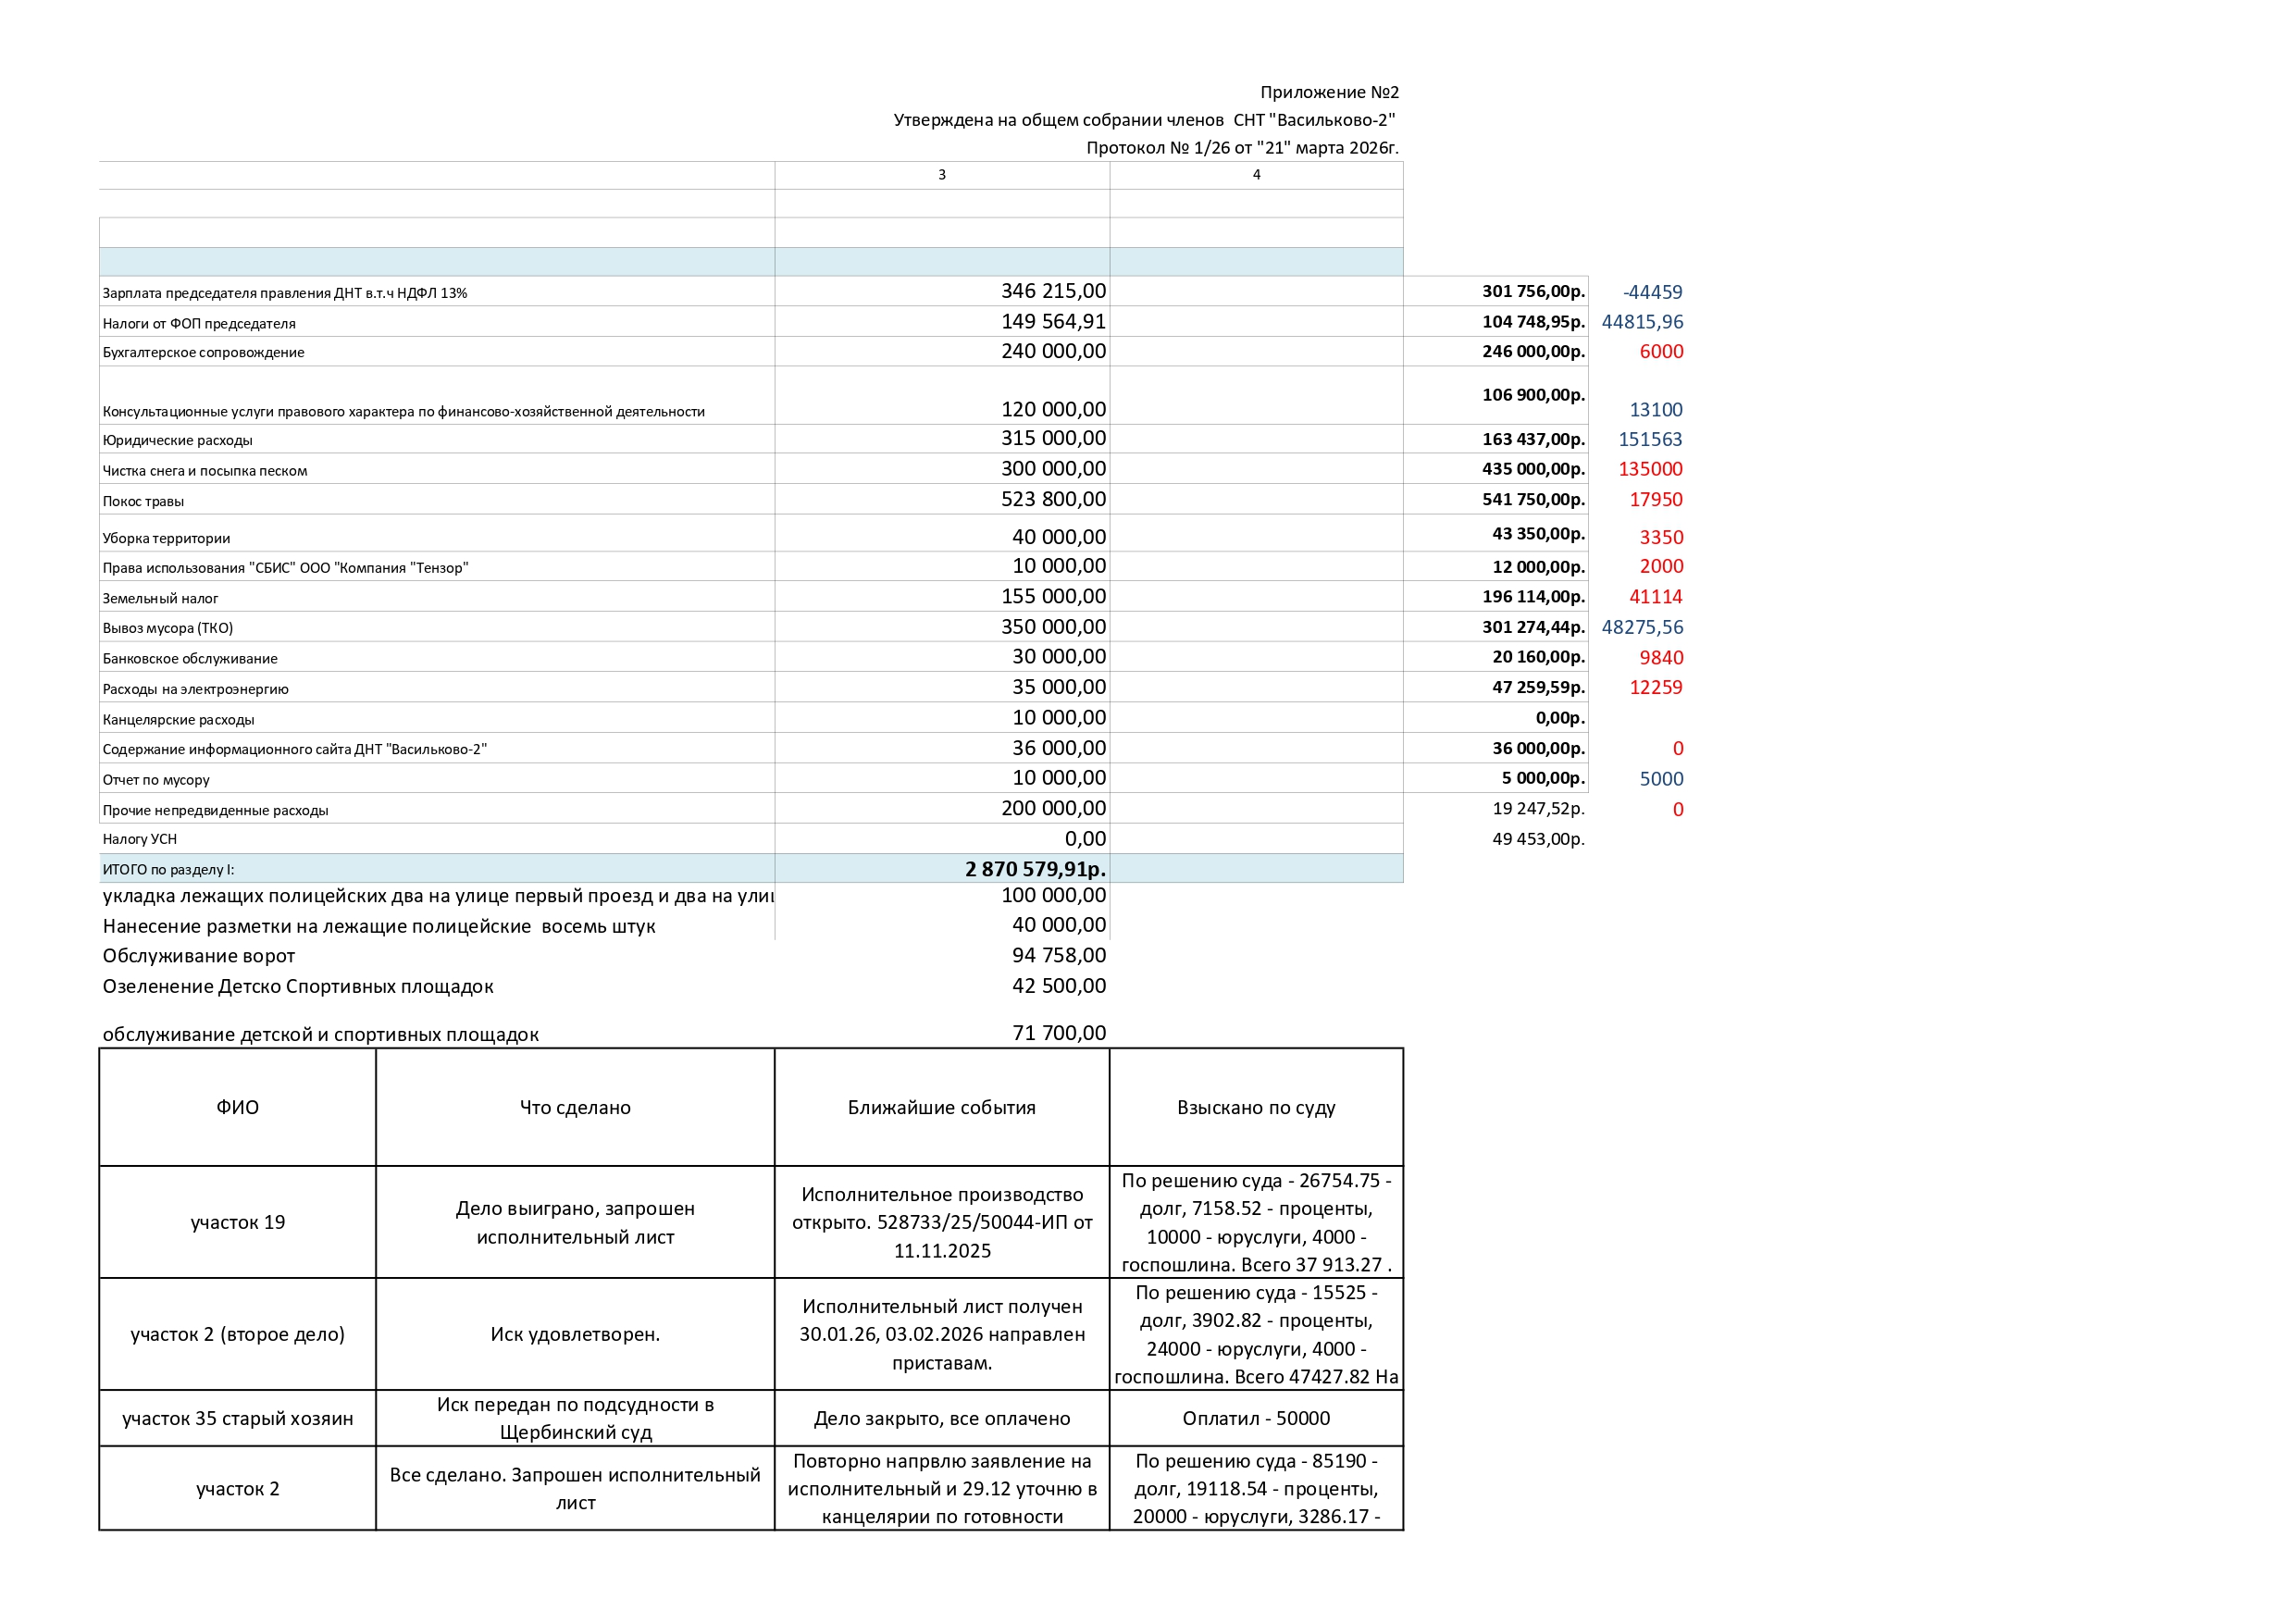2296x1624 pixels.
Task: Select the header Приложение №2
Action: tap(1329, 90)
